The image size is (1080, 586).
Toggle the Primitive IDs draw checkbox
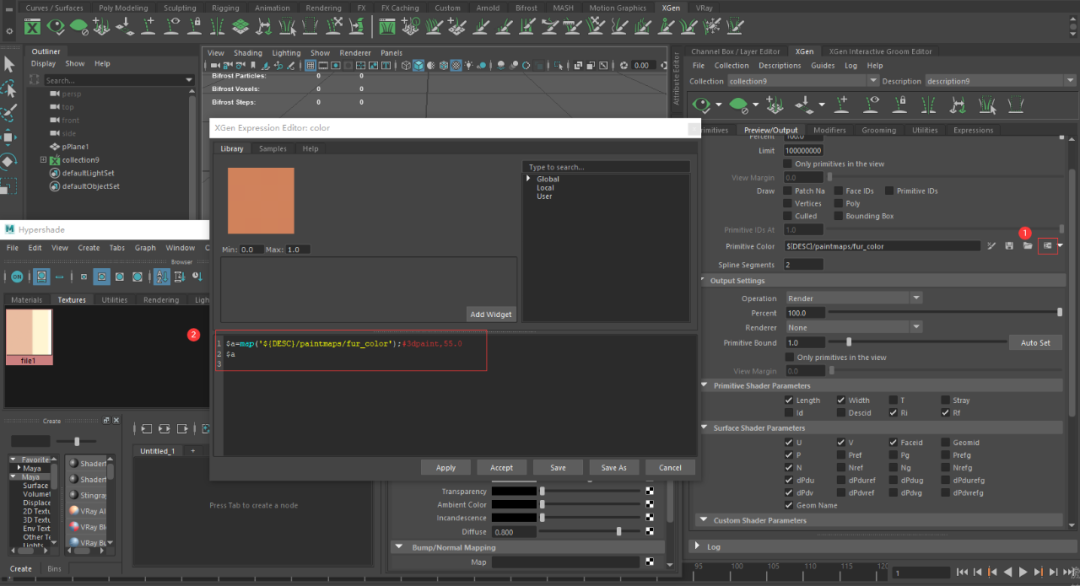889,191
